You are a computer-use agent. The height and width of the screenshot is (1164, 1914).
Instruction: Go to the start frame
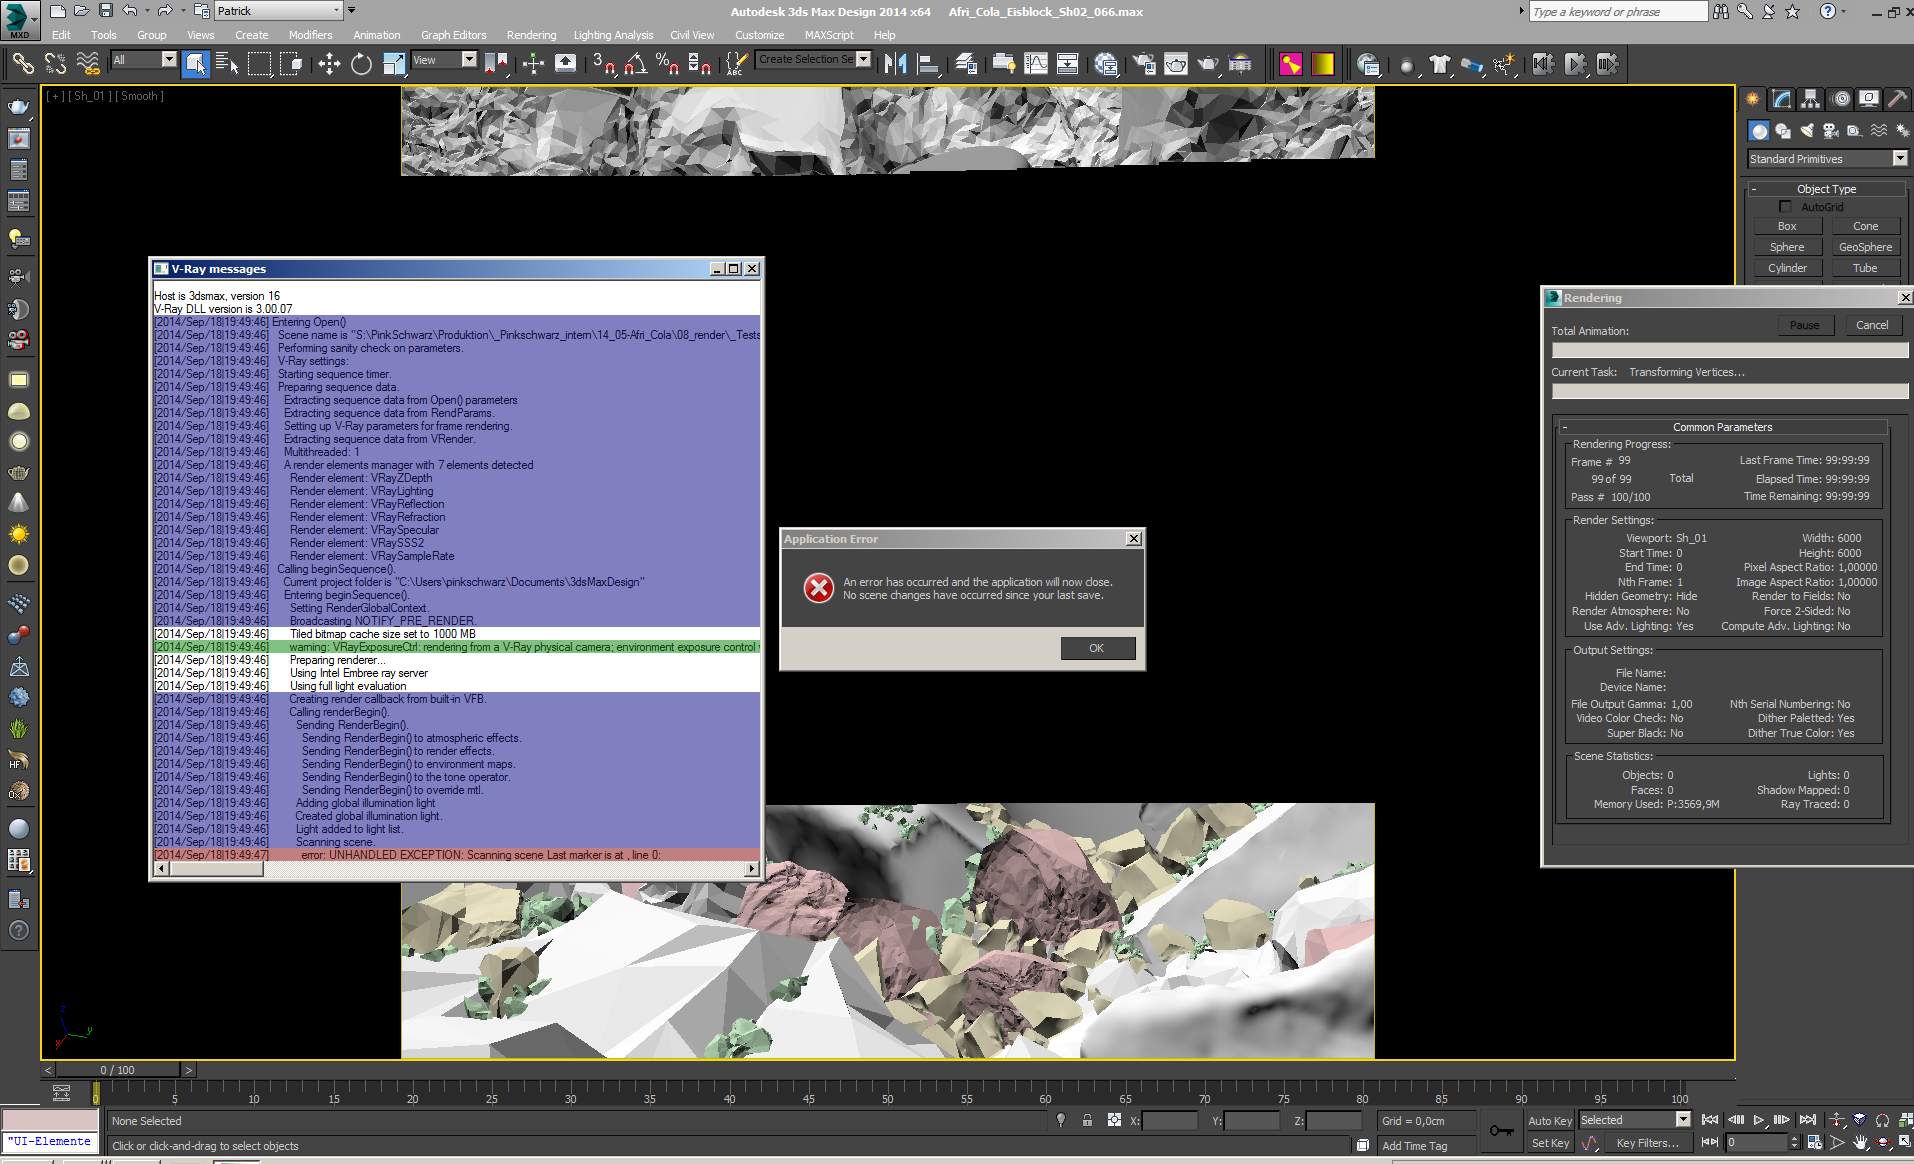[1710, 1120]
